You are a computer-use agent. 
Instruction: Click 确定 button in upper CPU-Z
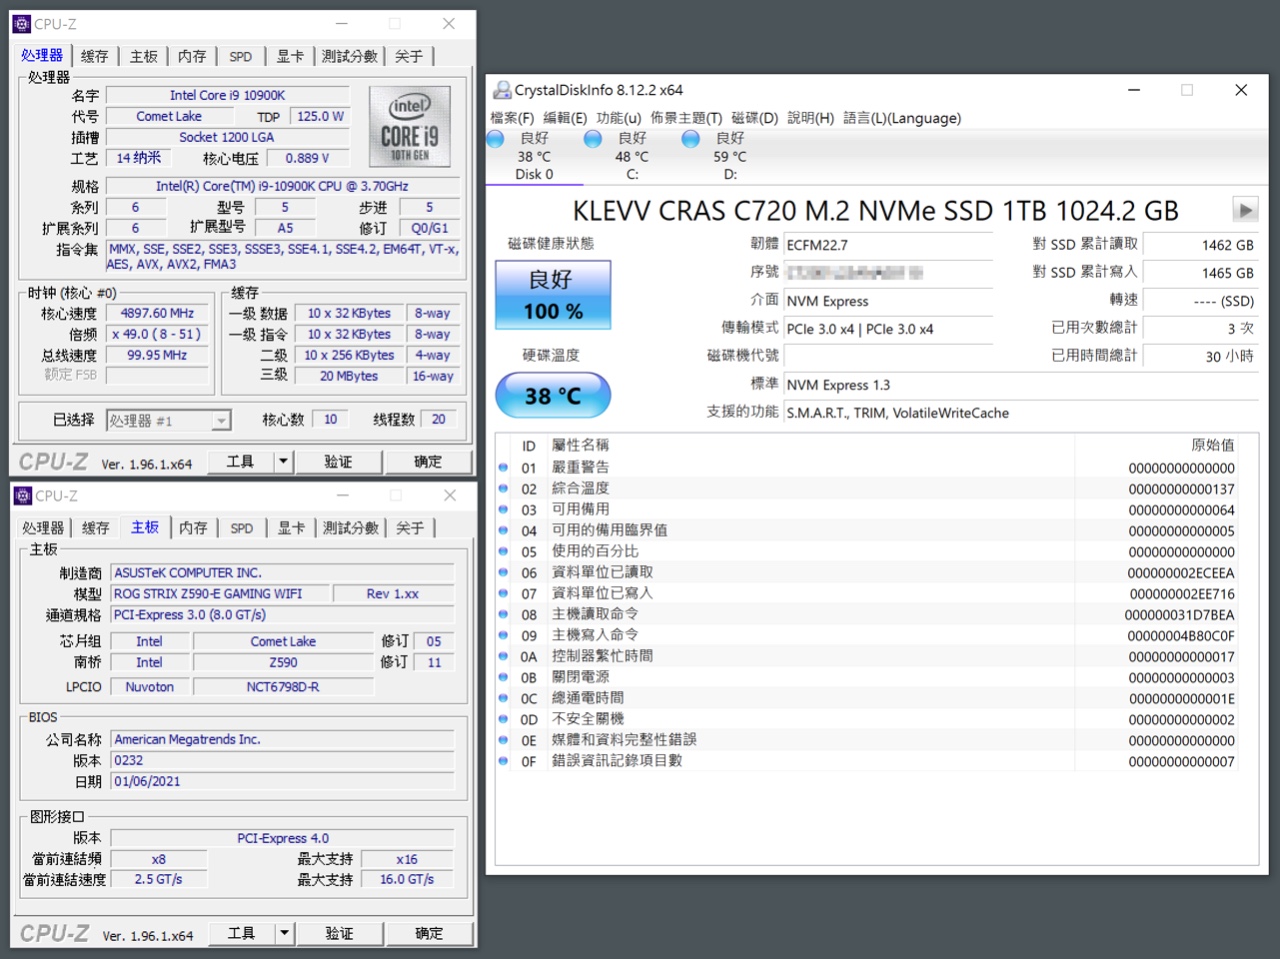click(x=428, y=462)
